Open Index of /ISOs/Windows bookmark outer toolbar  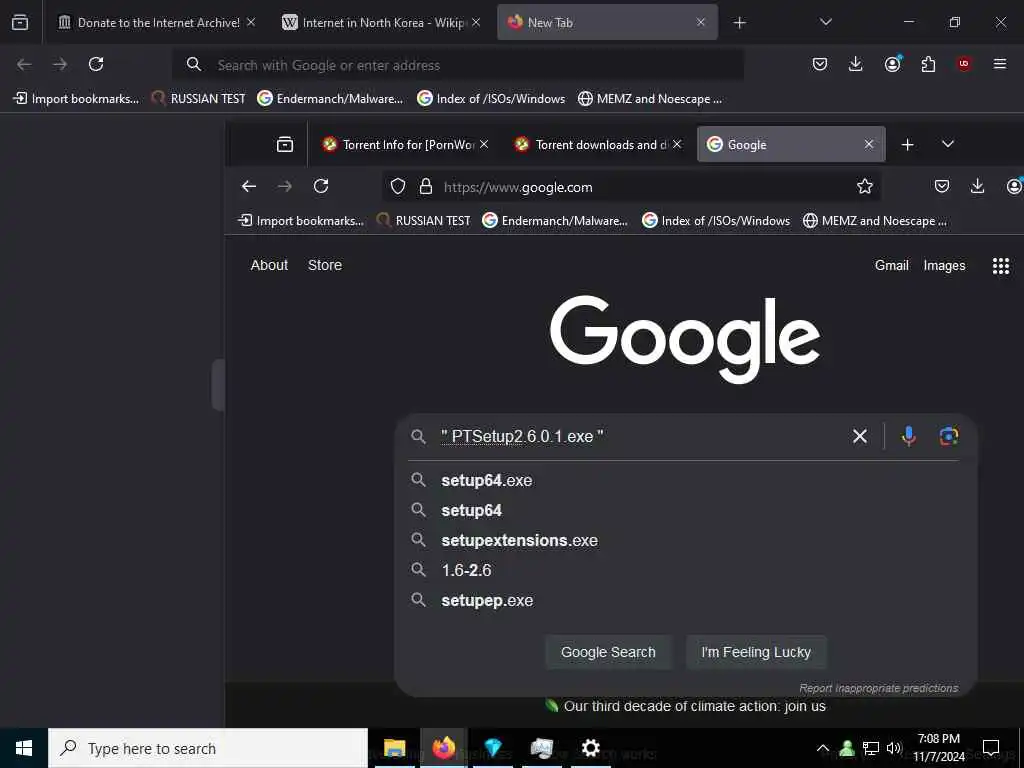pos(491,99)
